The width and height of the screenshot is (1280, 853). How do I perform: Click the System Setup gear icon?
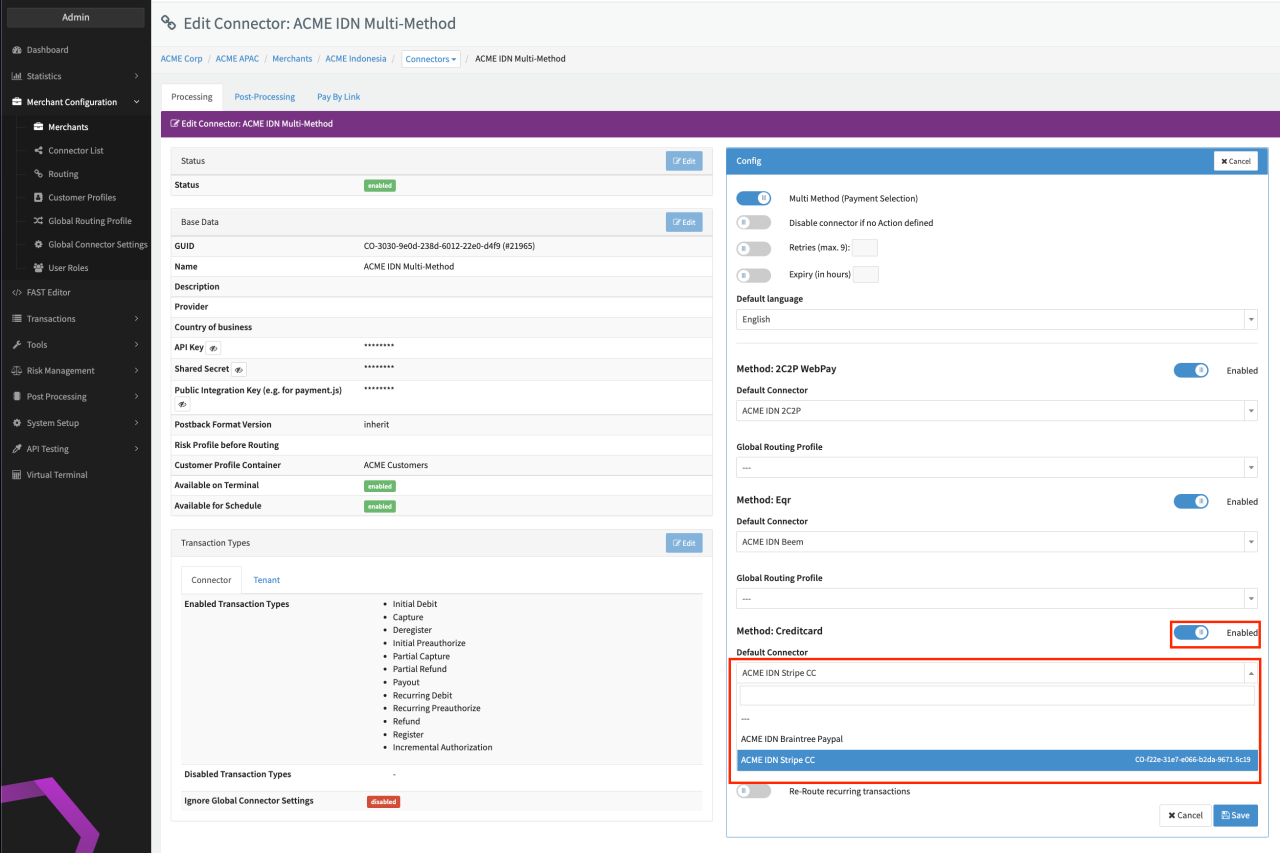pyautogui.click(x=17, y=423)
